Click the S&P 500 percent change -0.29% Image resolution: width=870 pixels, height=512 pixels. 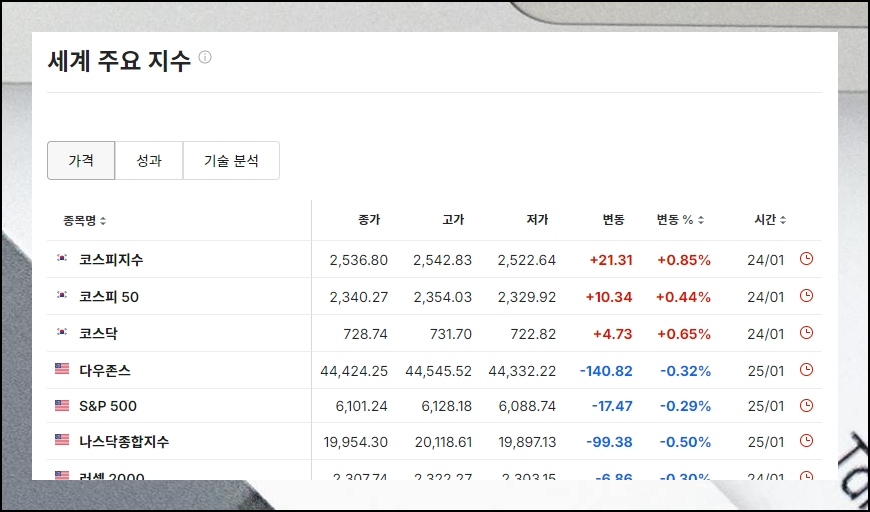685,406
